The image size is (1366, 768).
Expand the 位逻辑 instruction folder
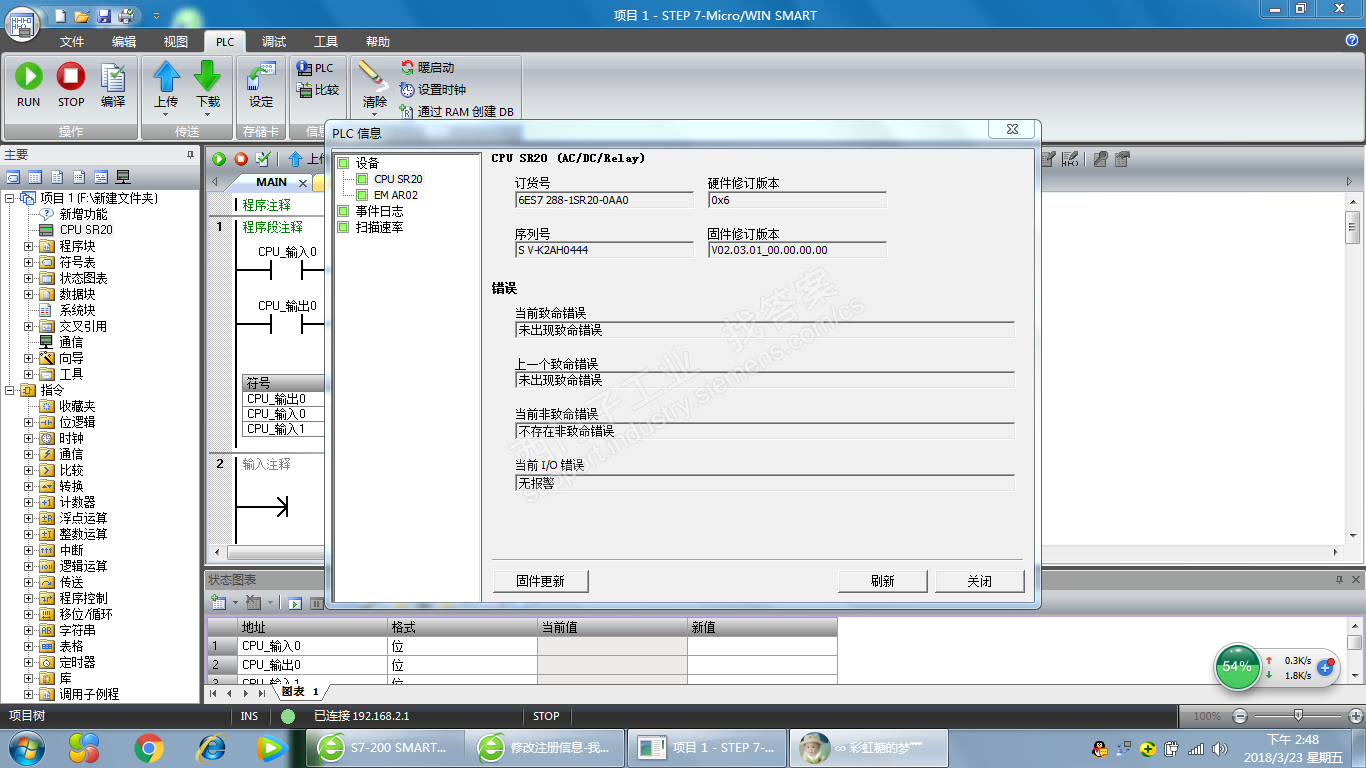28,422
